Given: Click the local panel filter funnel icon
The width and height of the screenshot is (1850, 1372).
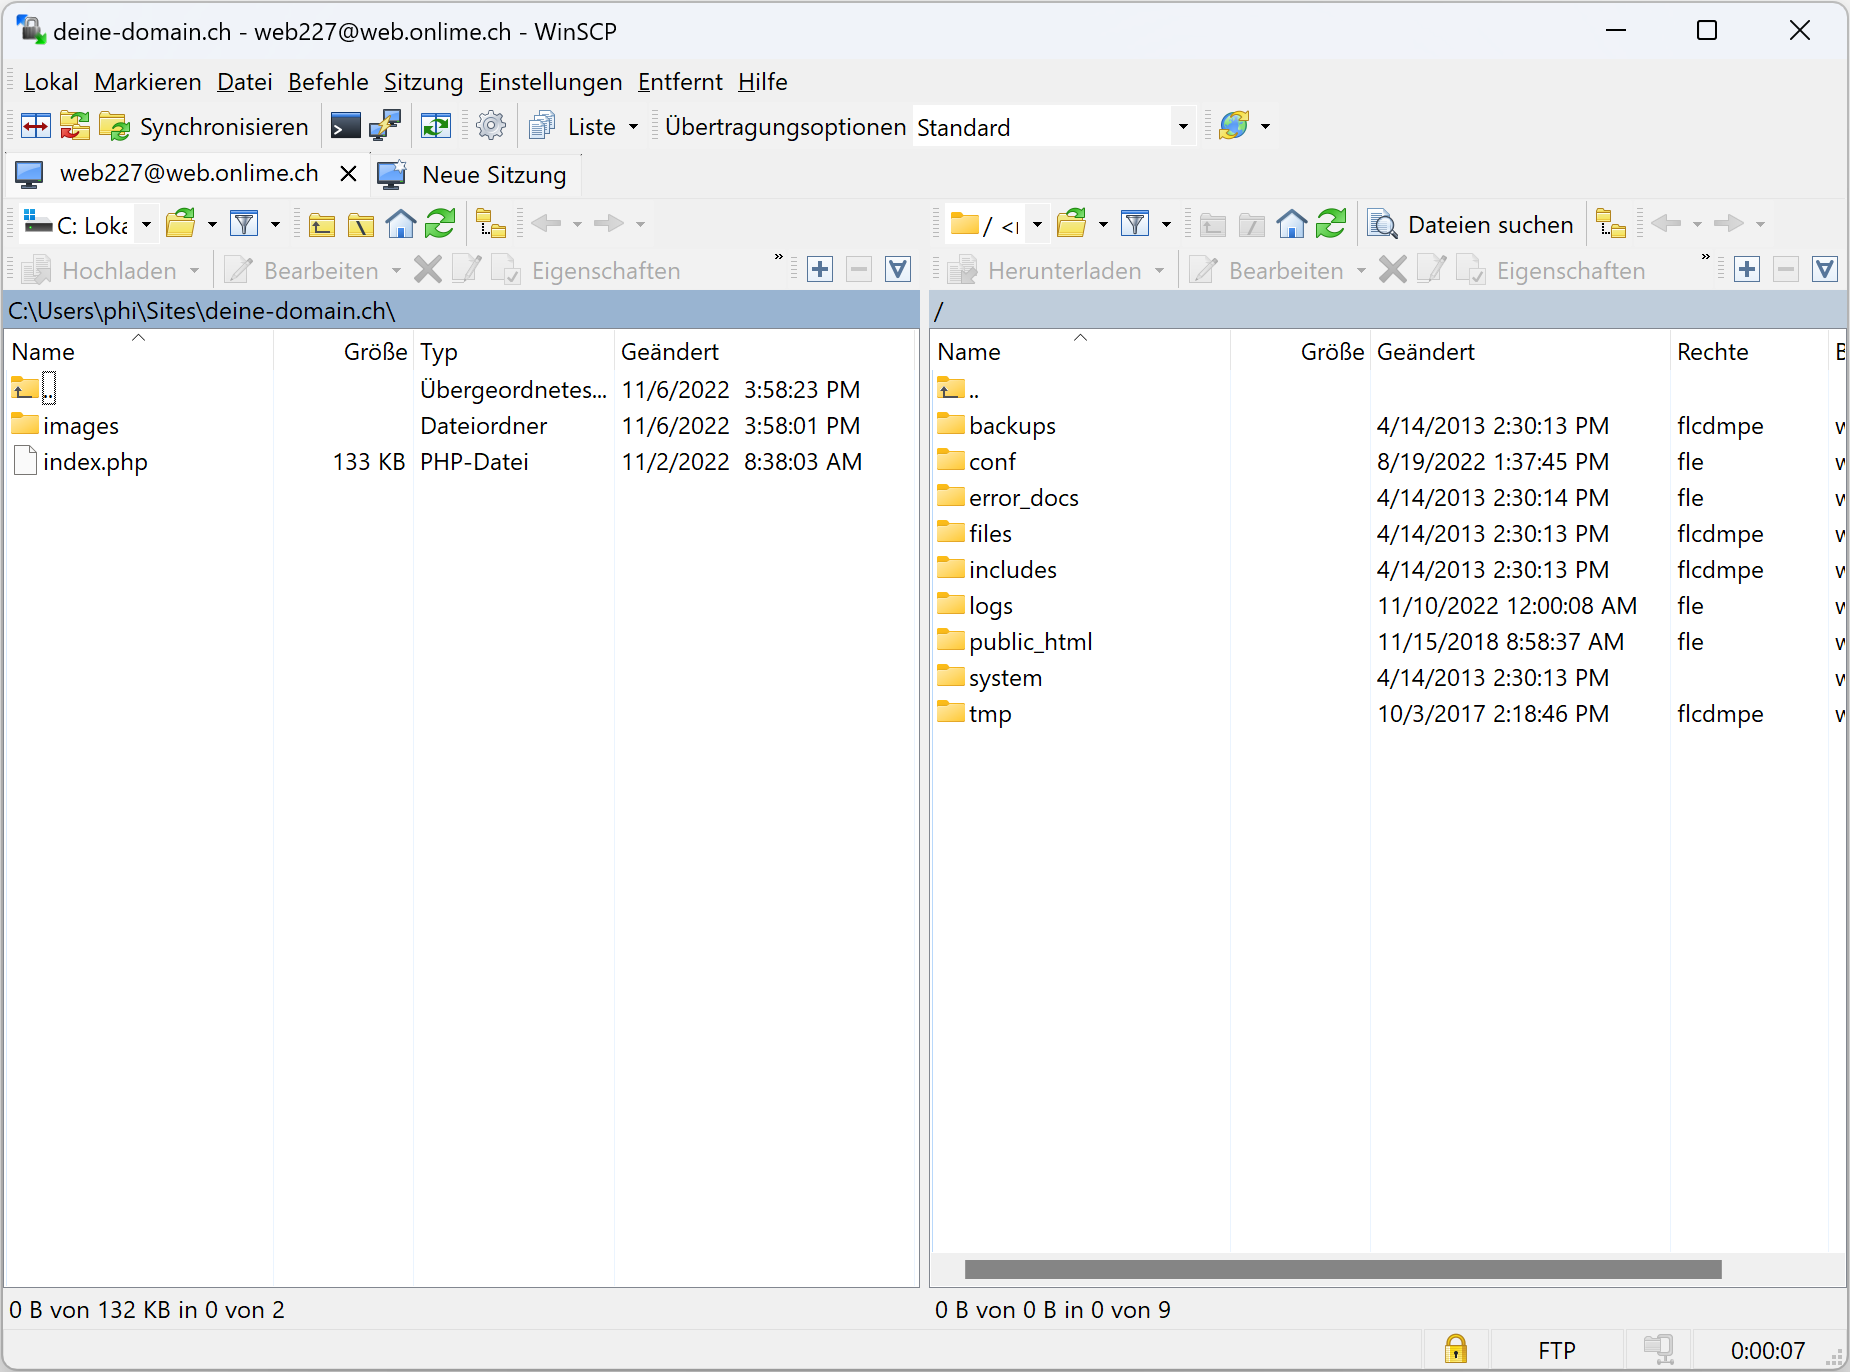Looking at the screenshot, I should coord(244,223).
